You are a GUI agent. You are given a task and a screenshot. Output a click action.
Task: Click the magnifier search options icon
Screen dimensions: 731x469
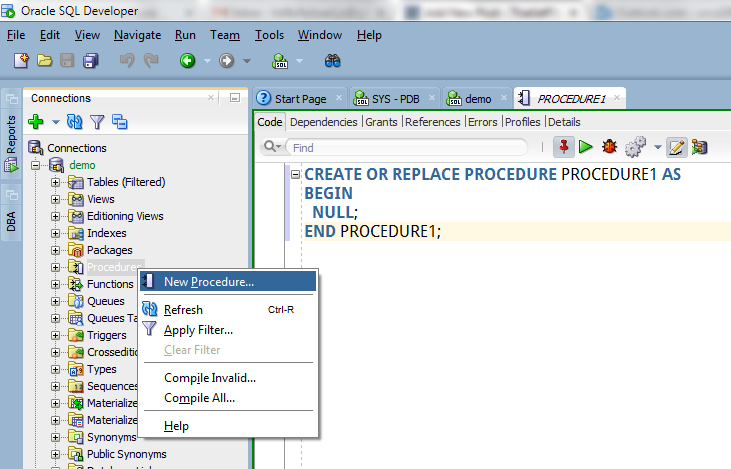pos(272,147)
